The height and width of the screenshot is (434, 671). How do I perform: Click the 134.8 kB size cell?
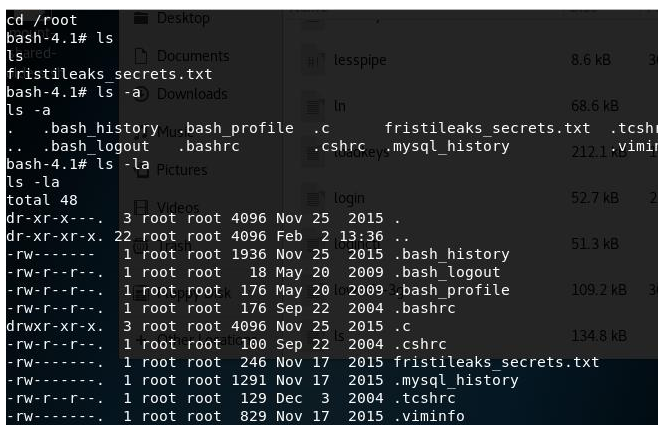click(595, 335)
